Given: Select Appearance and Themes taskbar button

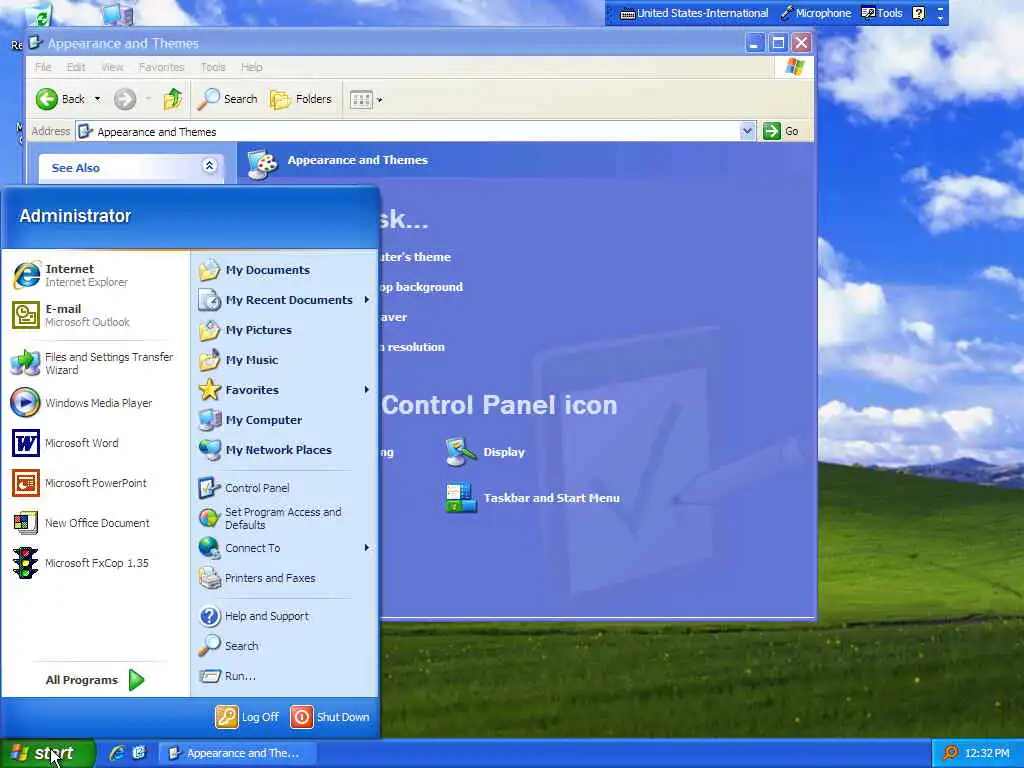Looking at the screenshot, I should coord(236,754).
